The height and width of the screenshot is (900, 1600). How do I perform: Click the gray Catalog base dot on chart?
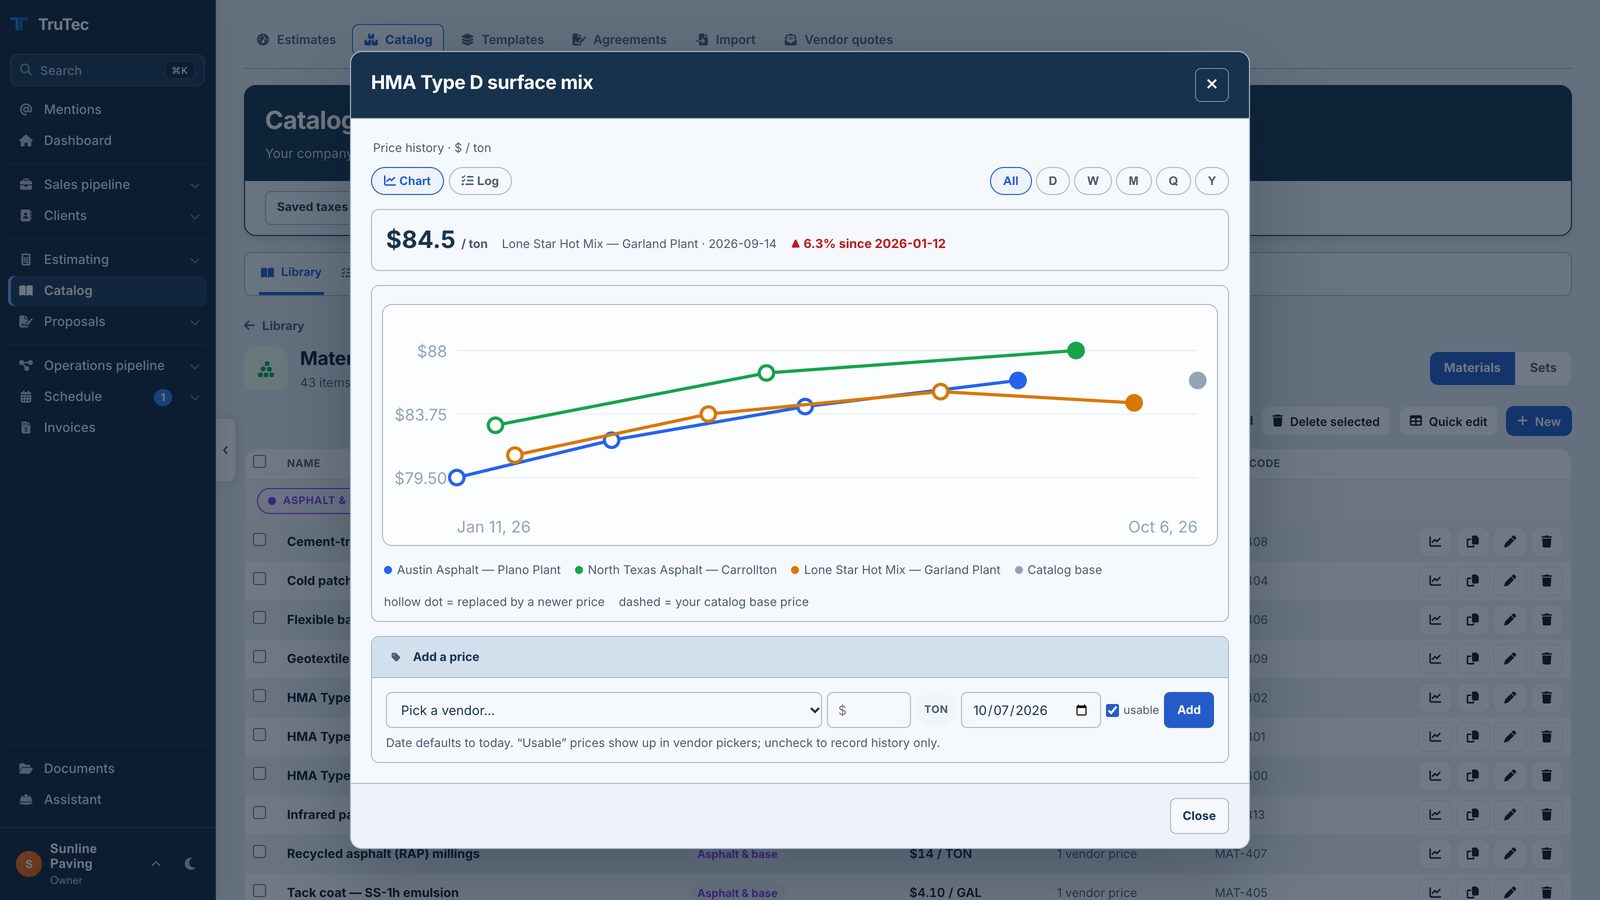1197,380
